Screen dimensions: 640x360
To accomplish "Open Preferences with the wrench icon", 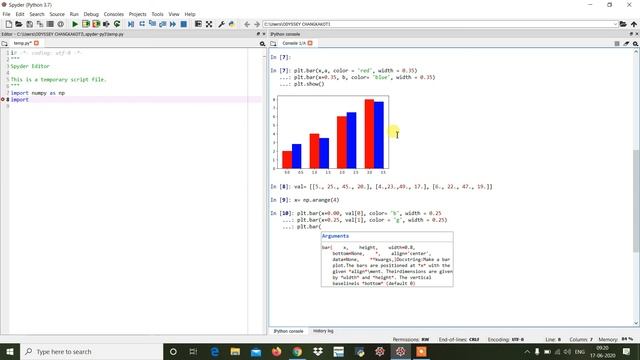I will 221,24.
